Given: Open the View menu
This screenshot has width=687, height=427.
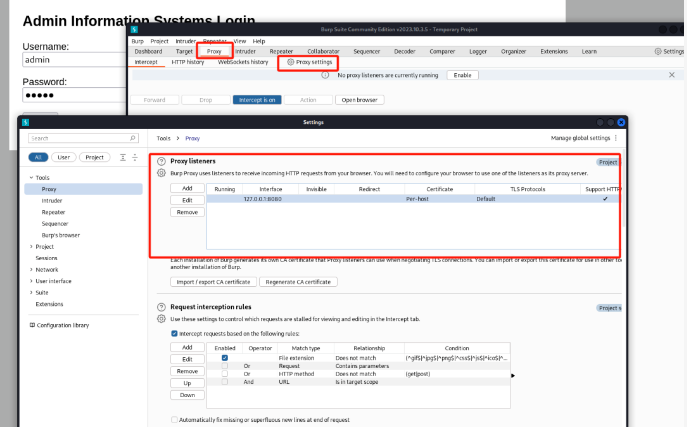Looking at the screenshot, I should click(240, 41).
